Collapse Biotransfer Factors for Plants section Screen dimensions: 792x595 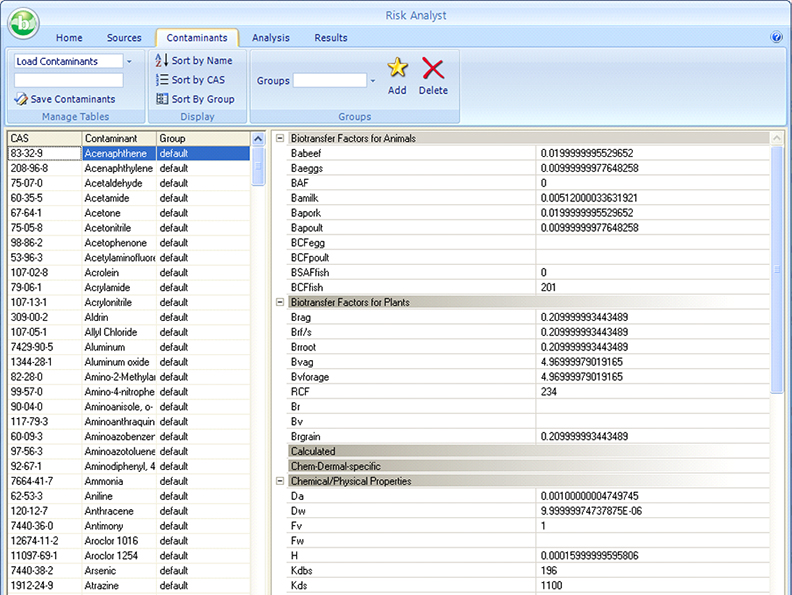pyautogui.click(x=280, y=302)
